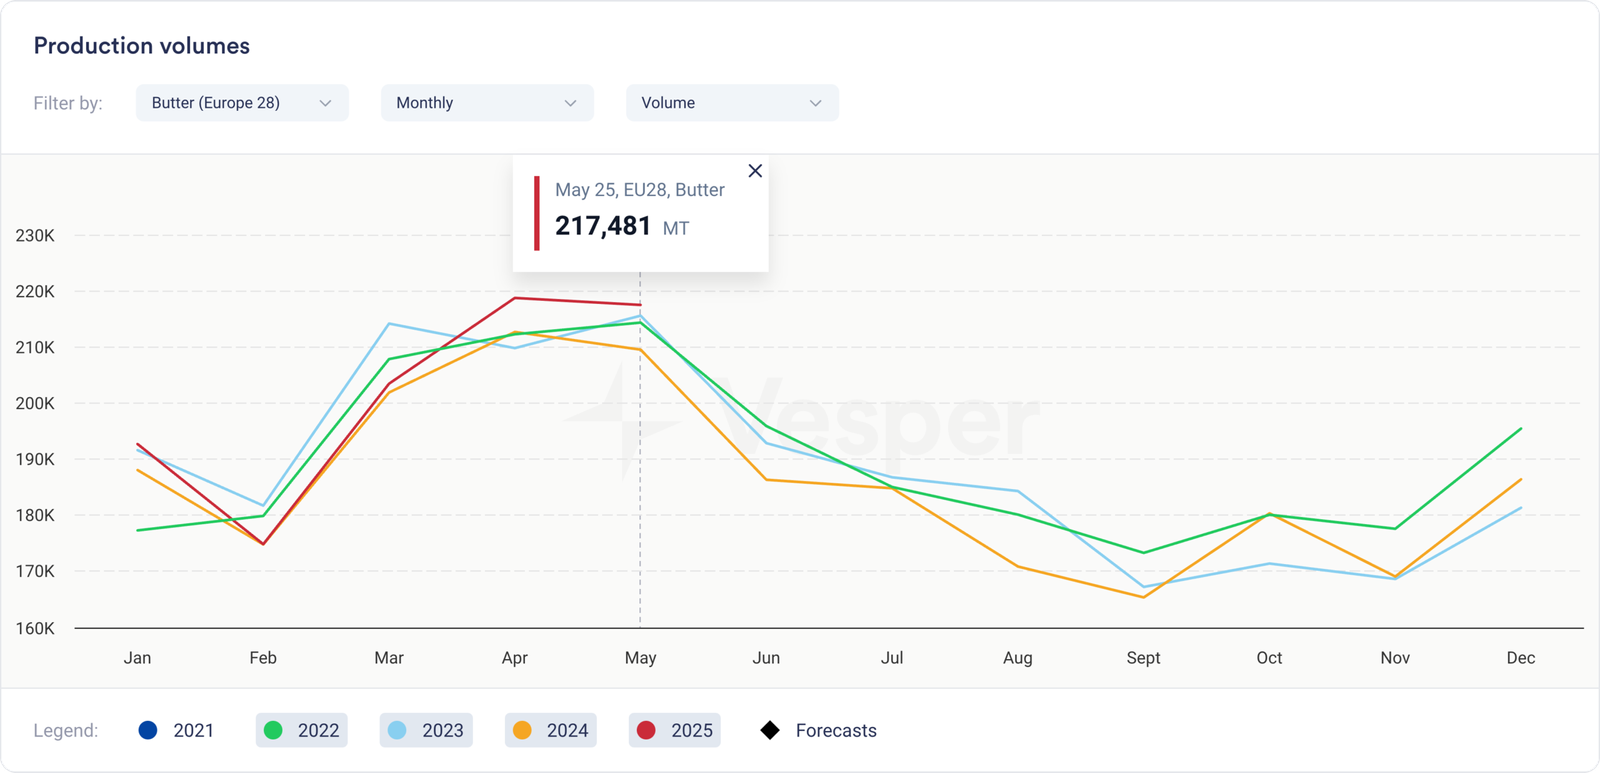Click the red 2025 legend dot
This screenshot has width=1600, height=773.
tap(646, 730)
